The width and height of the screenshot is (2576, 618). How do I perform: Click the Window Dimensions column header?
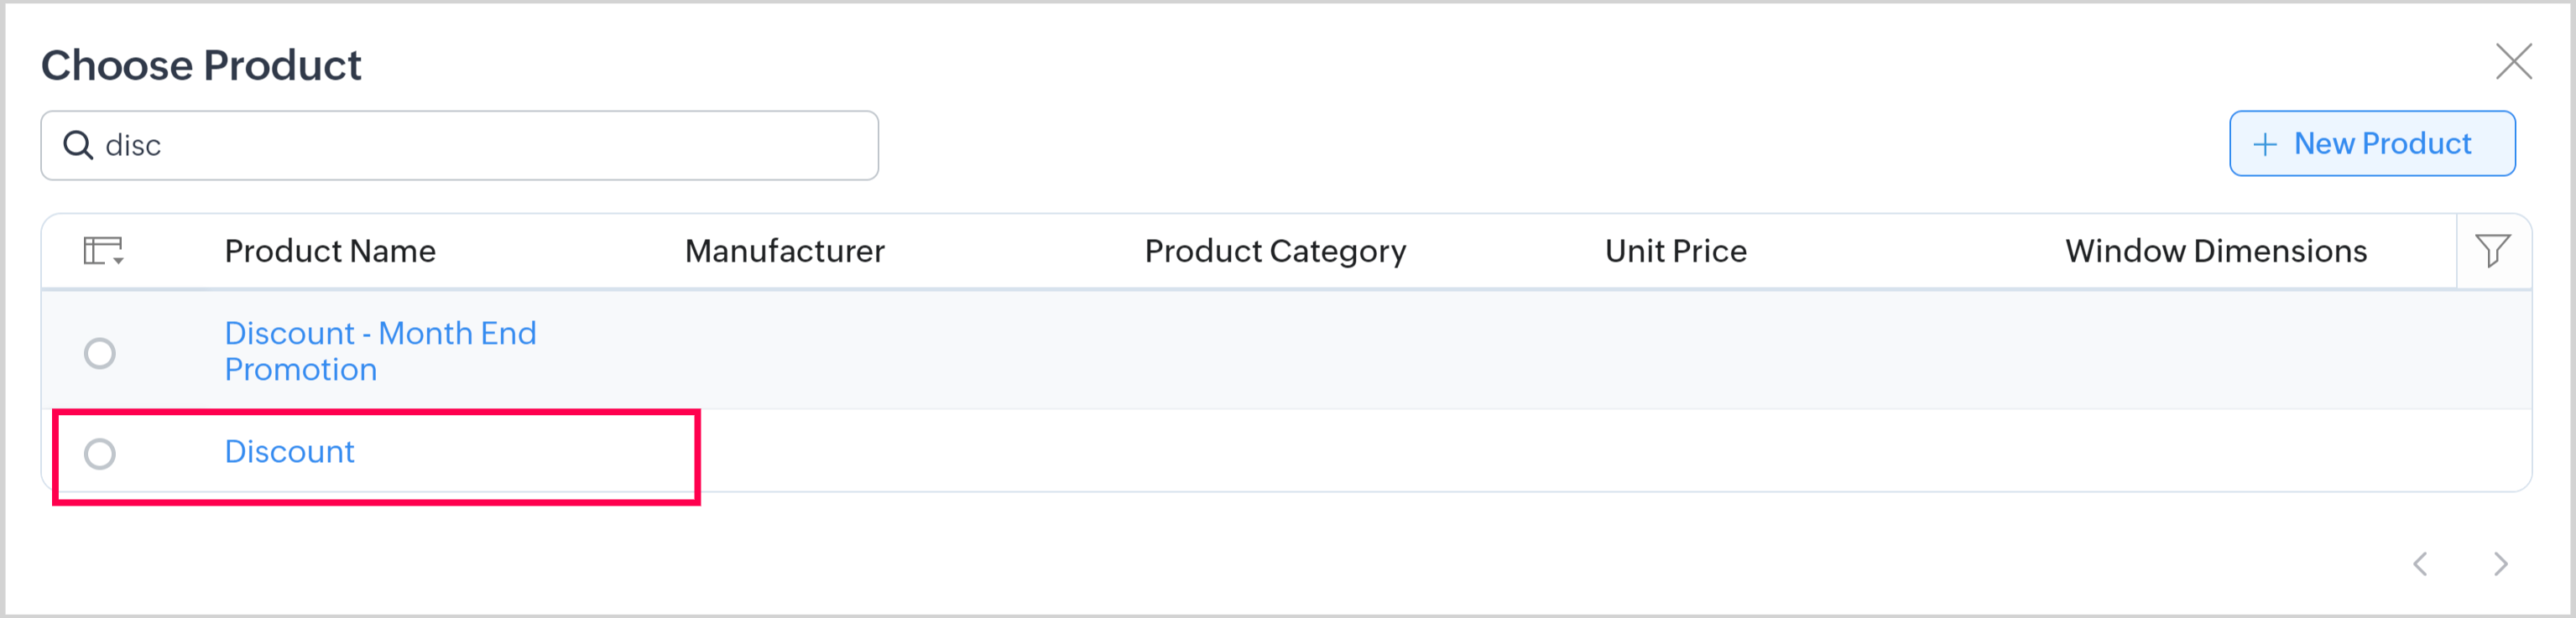[2215, 251]
